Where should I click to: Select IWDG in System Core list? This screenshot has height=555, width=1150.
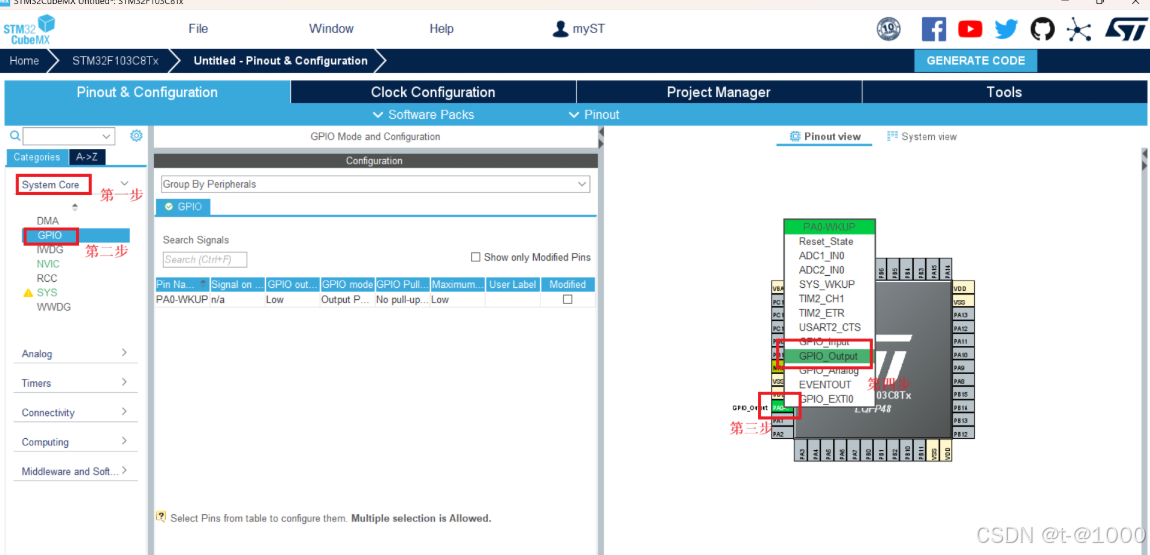(x=50, y=249)
